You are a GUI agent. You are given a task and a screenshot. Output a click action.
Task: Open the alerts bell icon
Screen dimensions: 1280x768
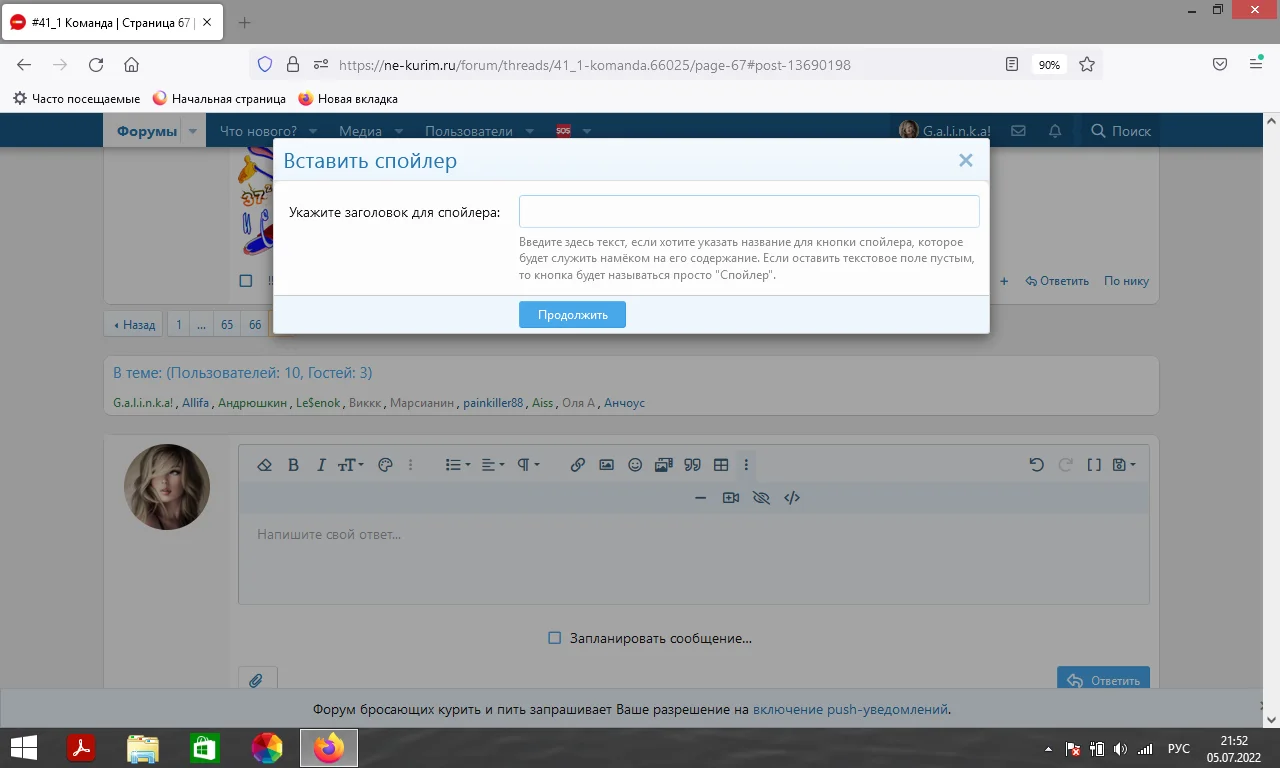click(1055, 131)
